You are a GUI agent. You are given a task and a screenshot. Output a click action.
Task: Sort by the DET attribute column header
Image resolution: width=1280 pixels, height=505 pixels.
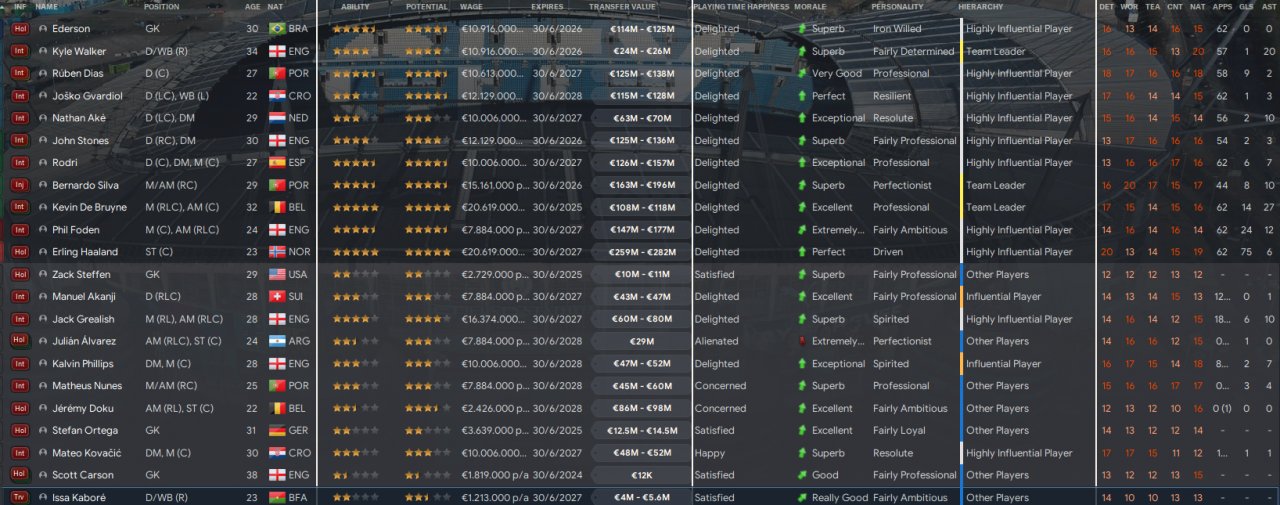pos(1106,7)
